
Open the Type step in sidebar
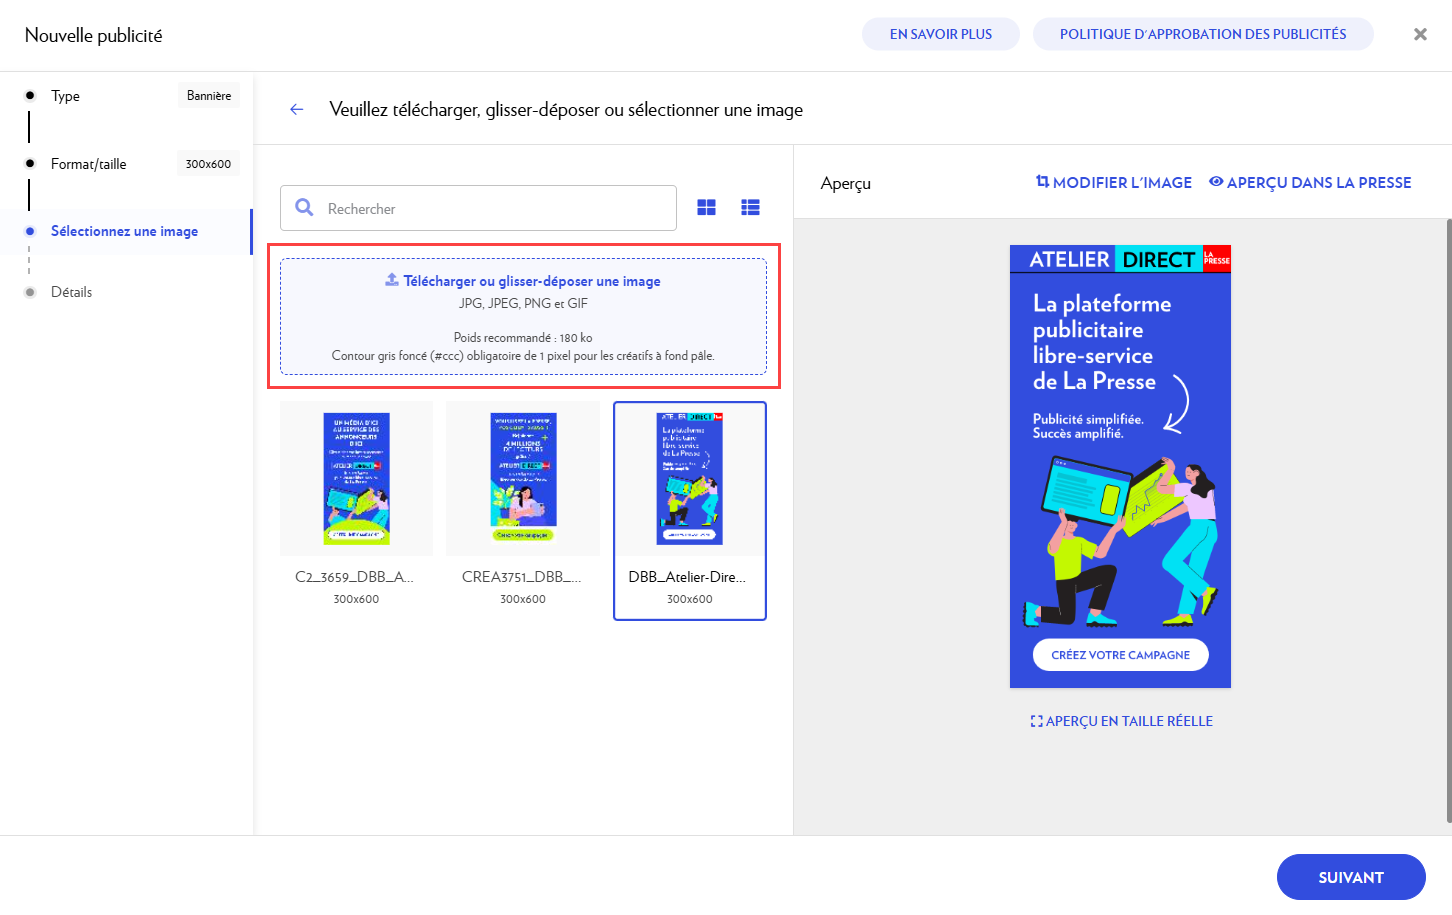click(66, 96)
